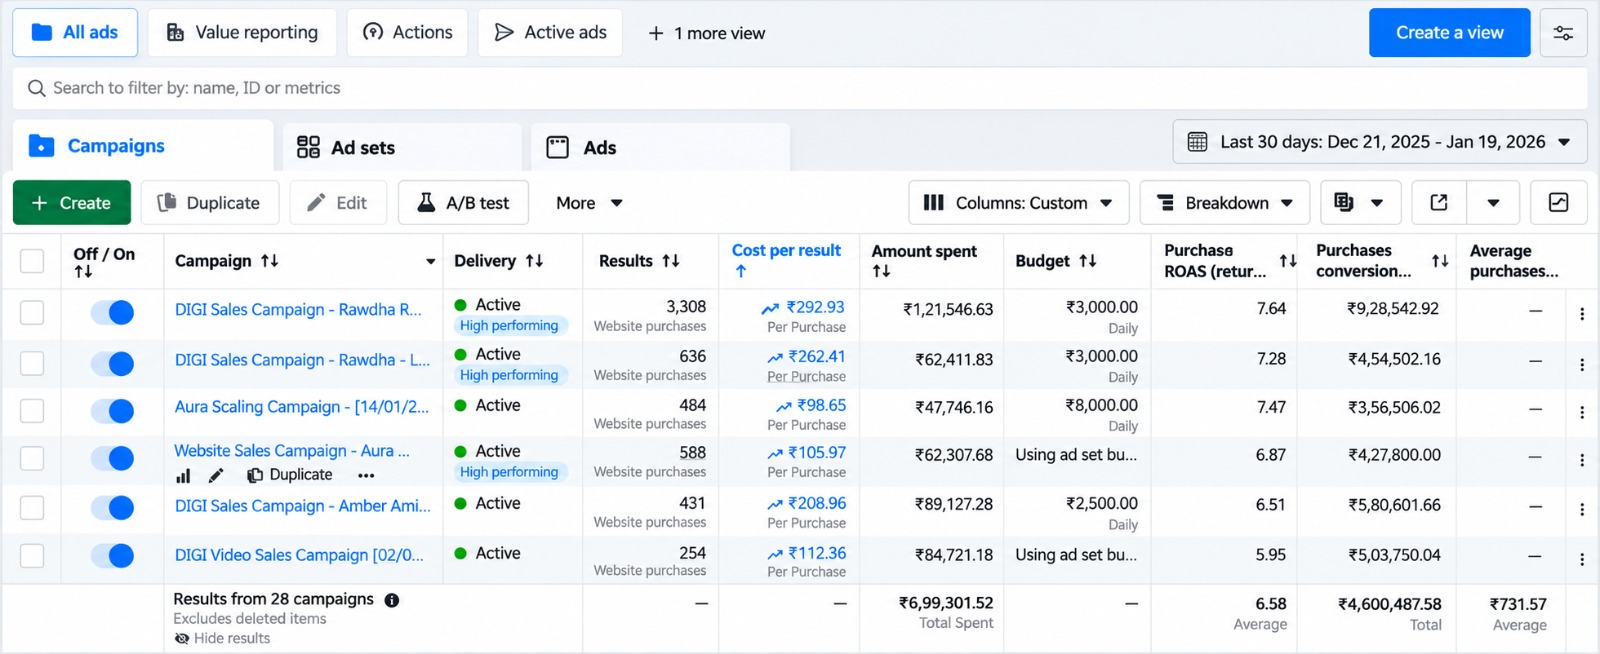Open the Ads tab

click(660, 148)
